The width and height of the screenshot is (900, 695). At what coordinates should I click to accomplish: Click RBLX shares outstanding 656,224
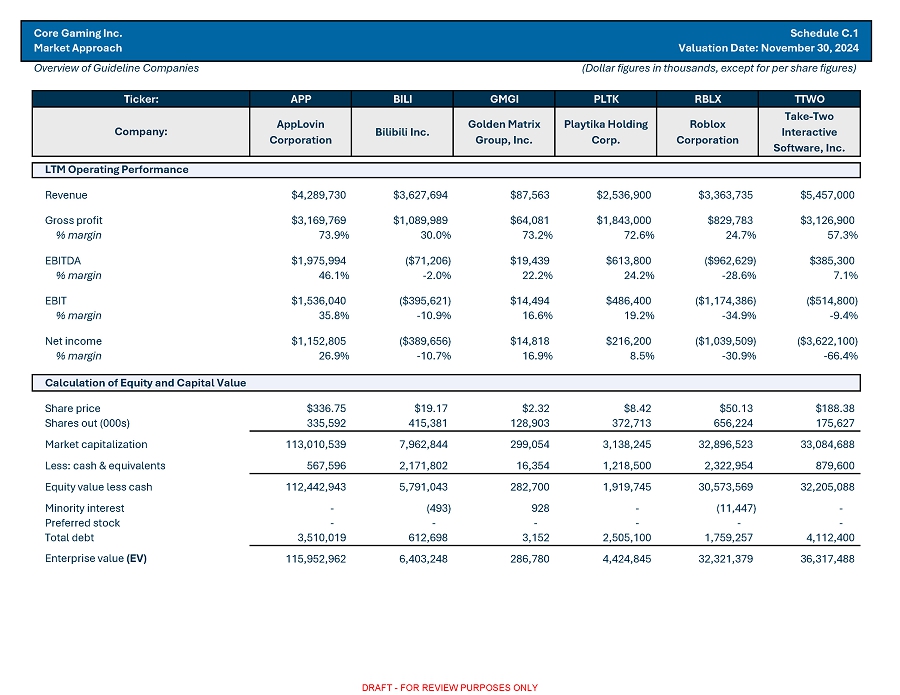pos(734,423)
